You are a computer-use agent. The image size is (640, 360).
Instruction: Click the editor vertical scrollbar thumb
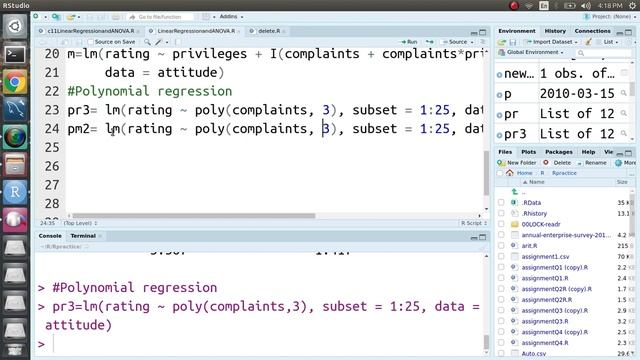coord(486,172)
